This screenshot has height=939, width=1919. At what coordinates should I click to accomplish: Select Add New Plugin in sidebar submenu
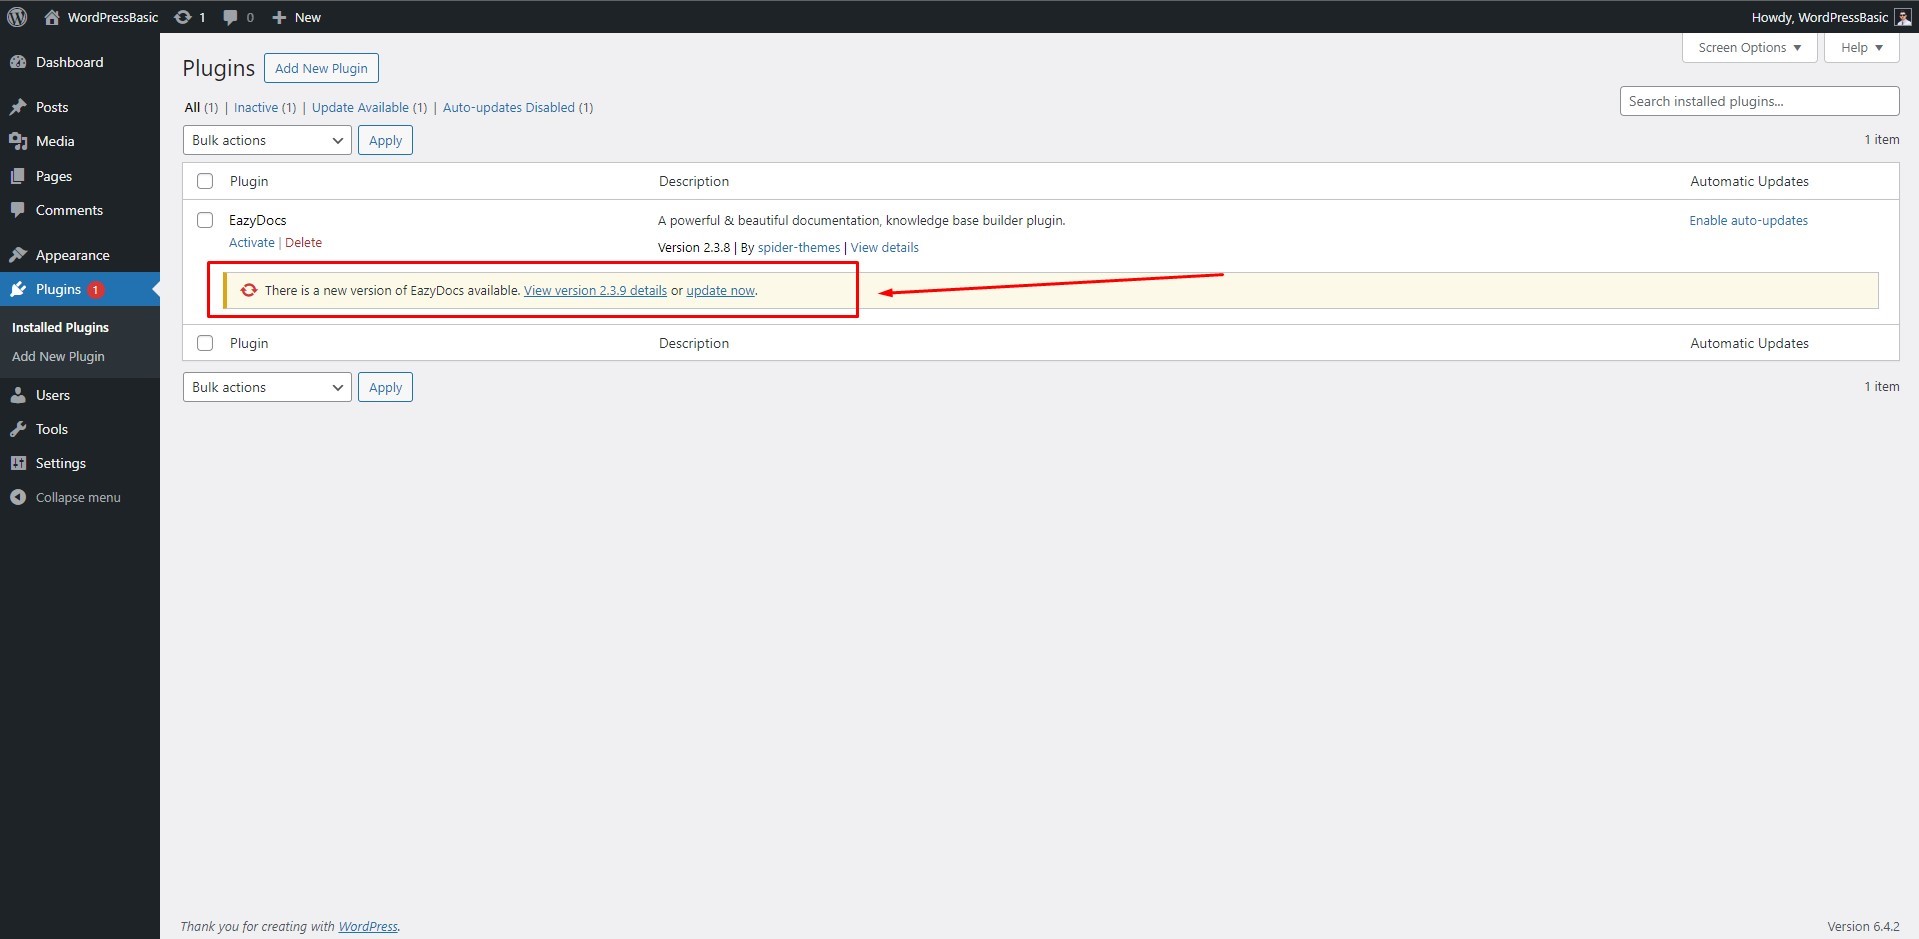pos(58,356)
